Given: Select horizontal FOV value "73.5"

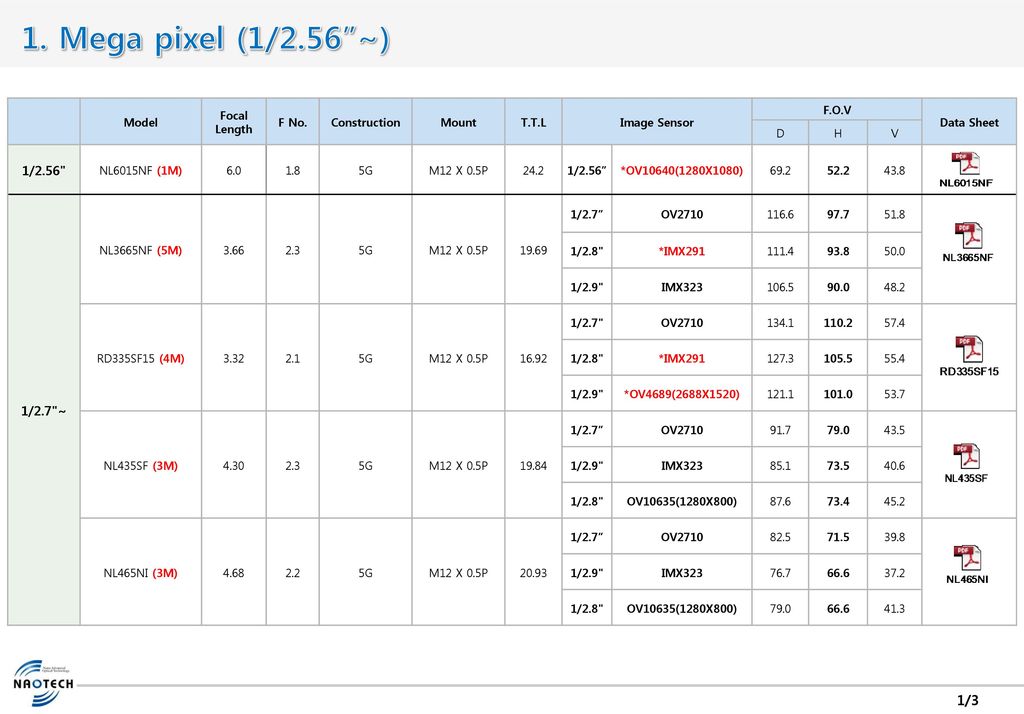Looking at the screenshot, I should (x=838, y=466).
